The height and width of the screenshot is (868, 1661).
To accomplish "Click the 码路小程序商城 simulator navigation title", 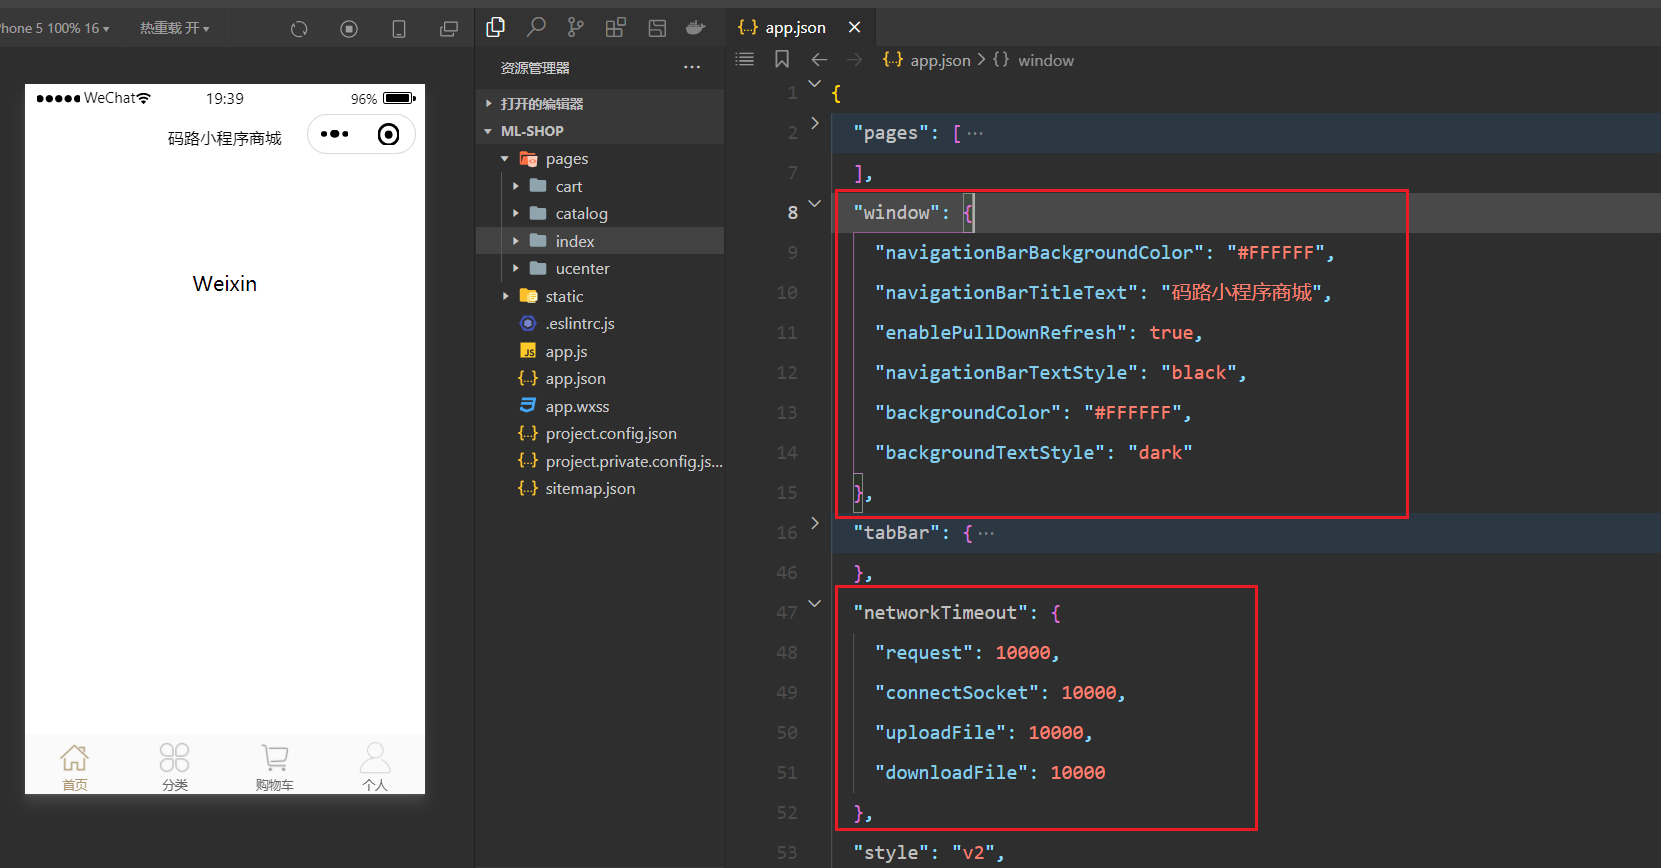I will pyautogui.click(x=225, y=138).
